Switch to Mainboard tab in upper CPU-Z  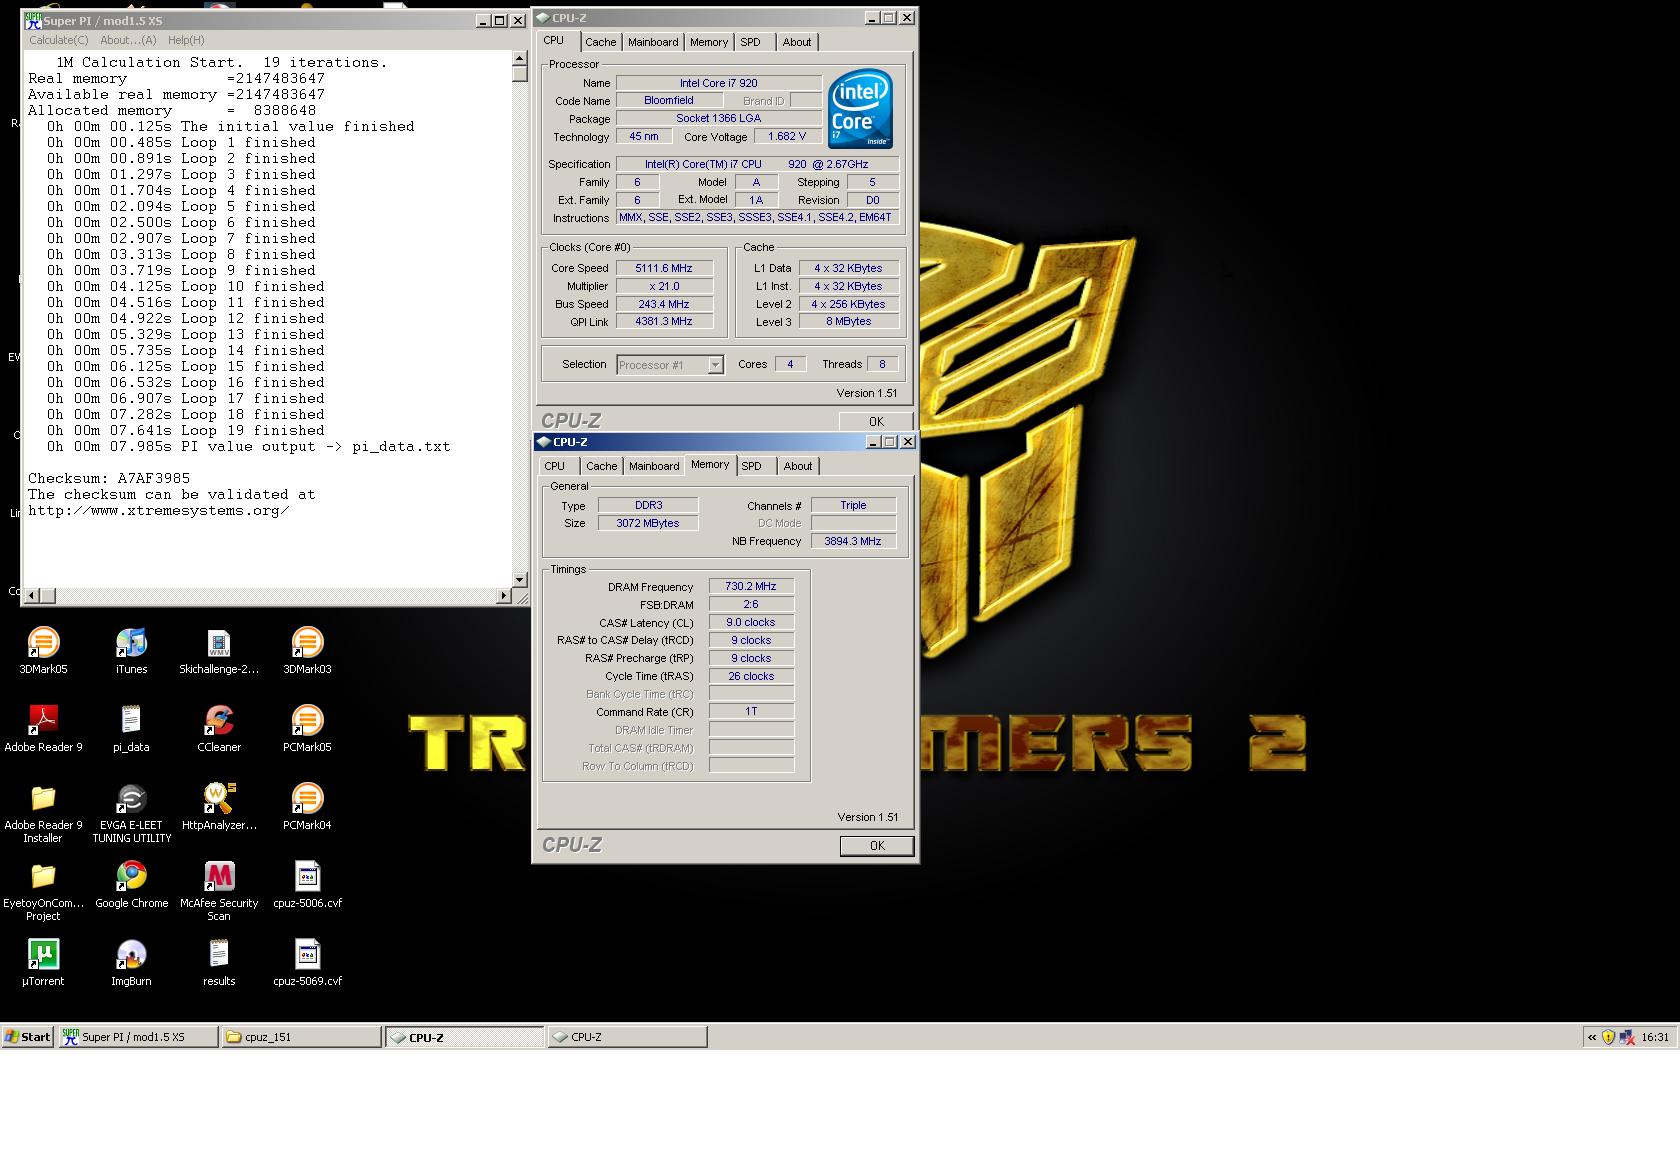[x=653, y=42]
